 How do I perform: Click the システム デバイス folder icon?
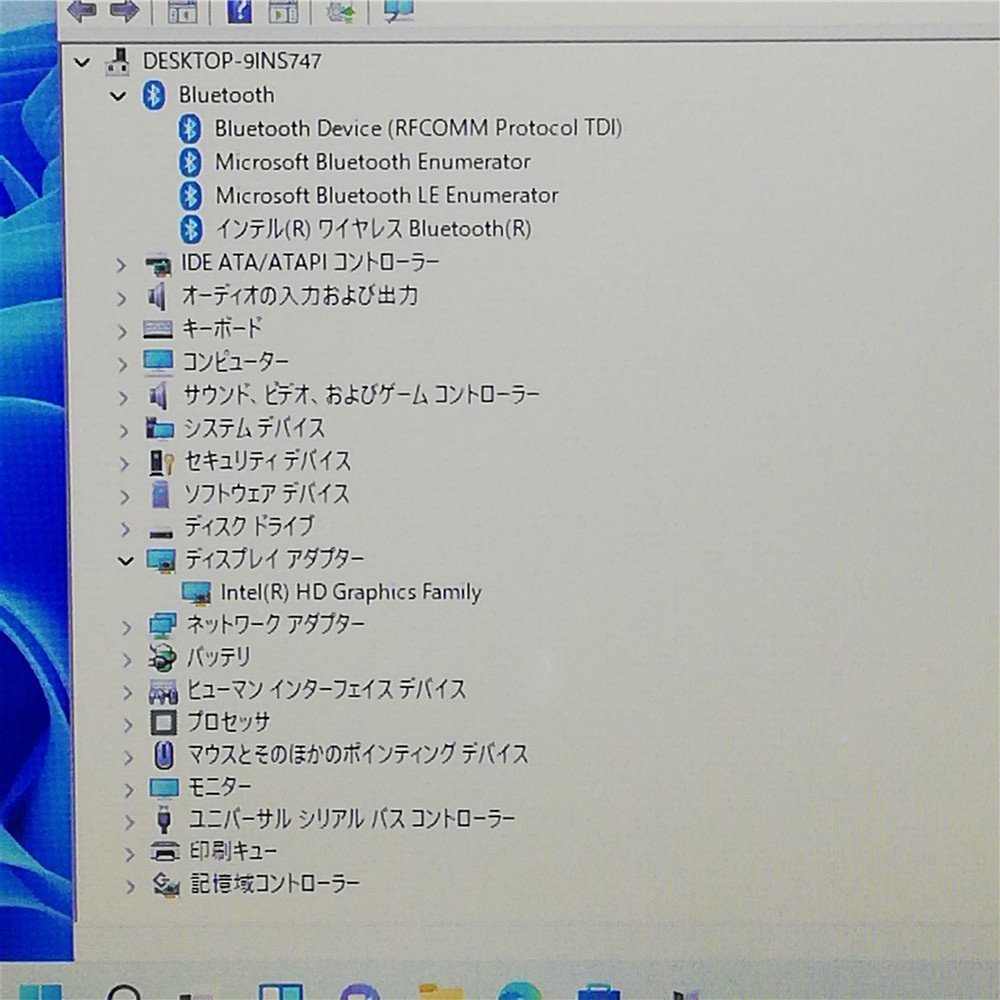coord(159,429)
